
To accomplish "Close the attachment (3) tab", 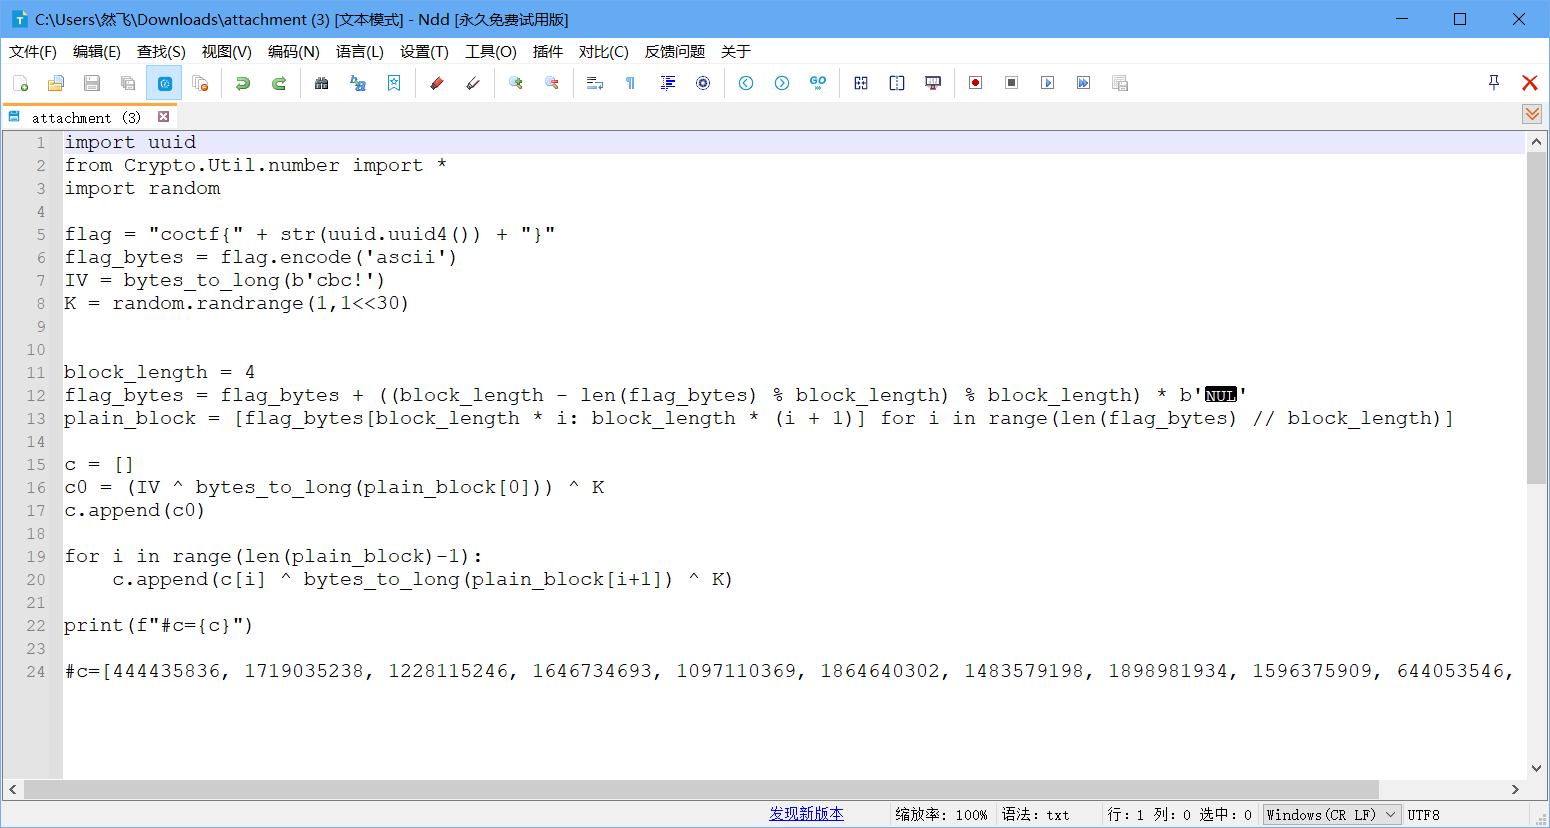I will pos(163,117).
